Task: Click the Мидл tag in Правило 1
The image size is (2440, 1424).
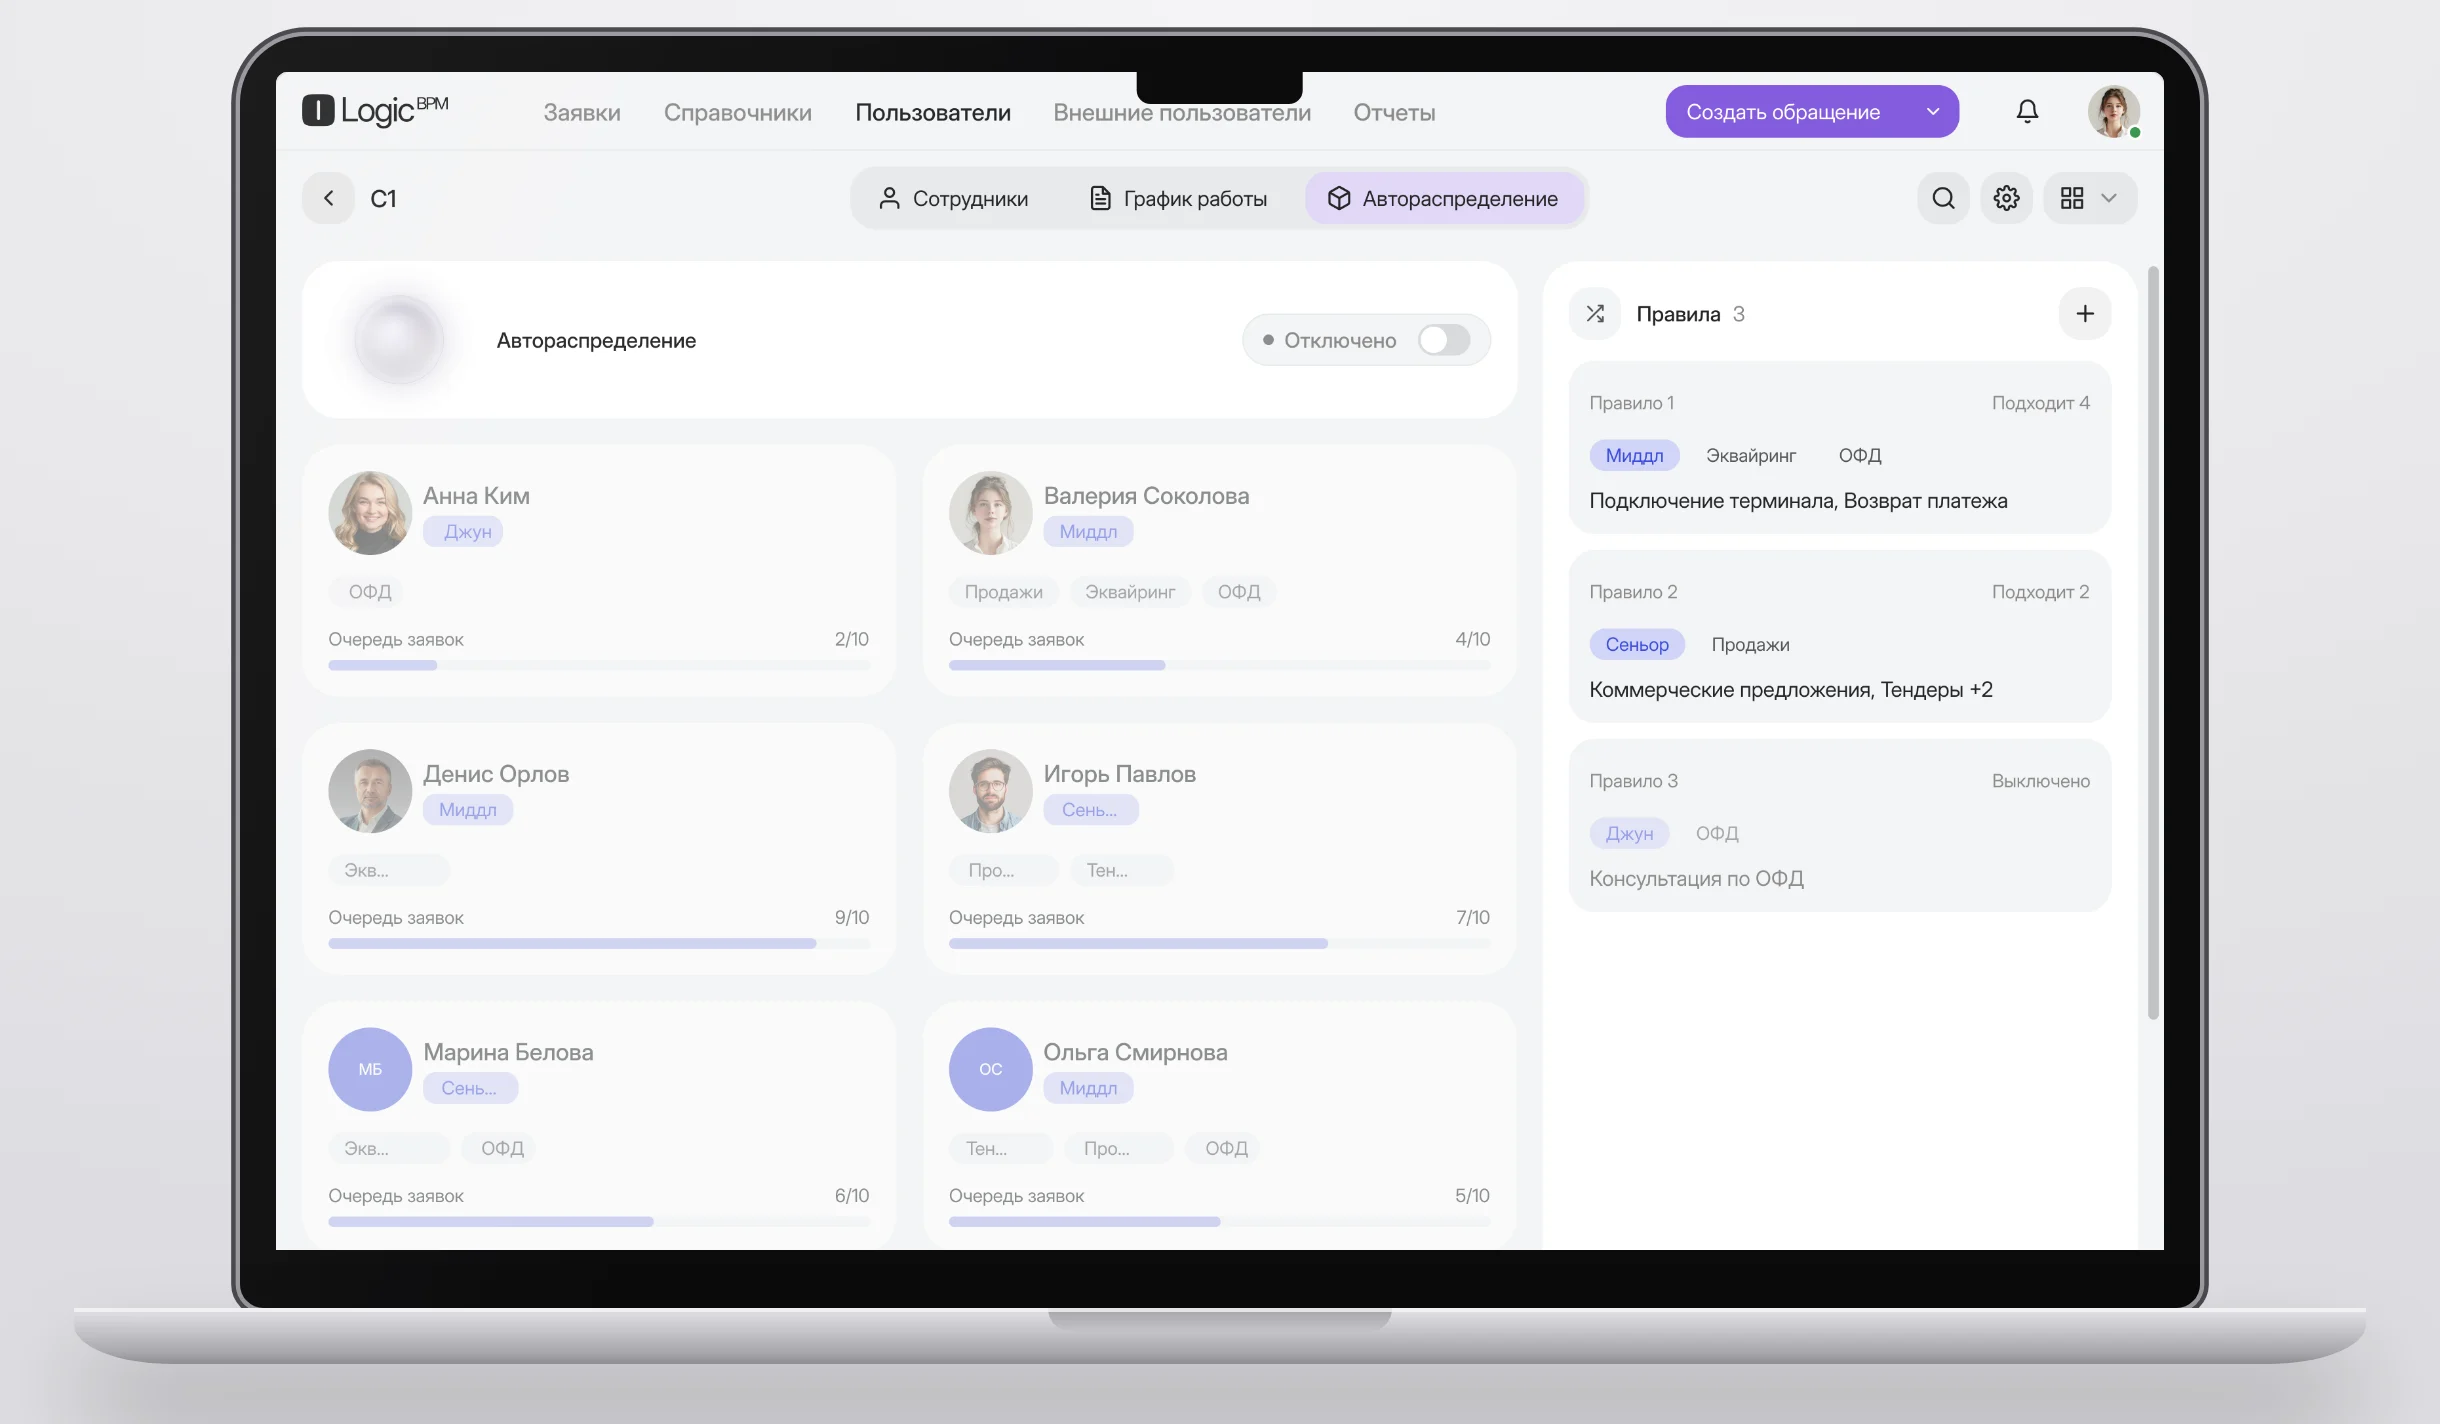Action: pos(1634,455)
